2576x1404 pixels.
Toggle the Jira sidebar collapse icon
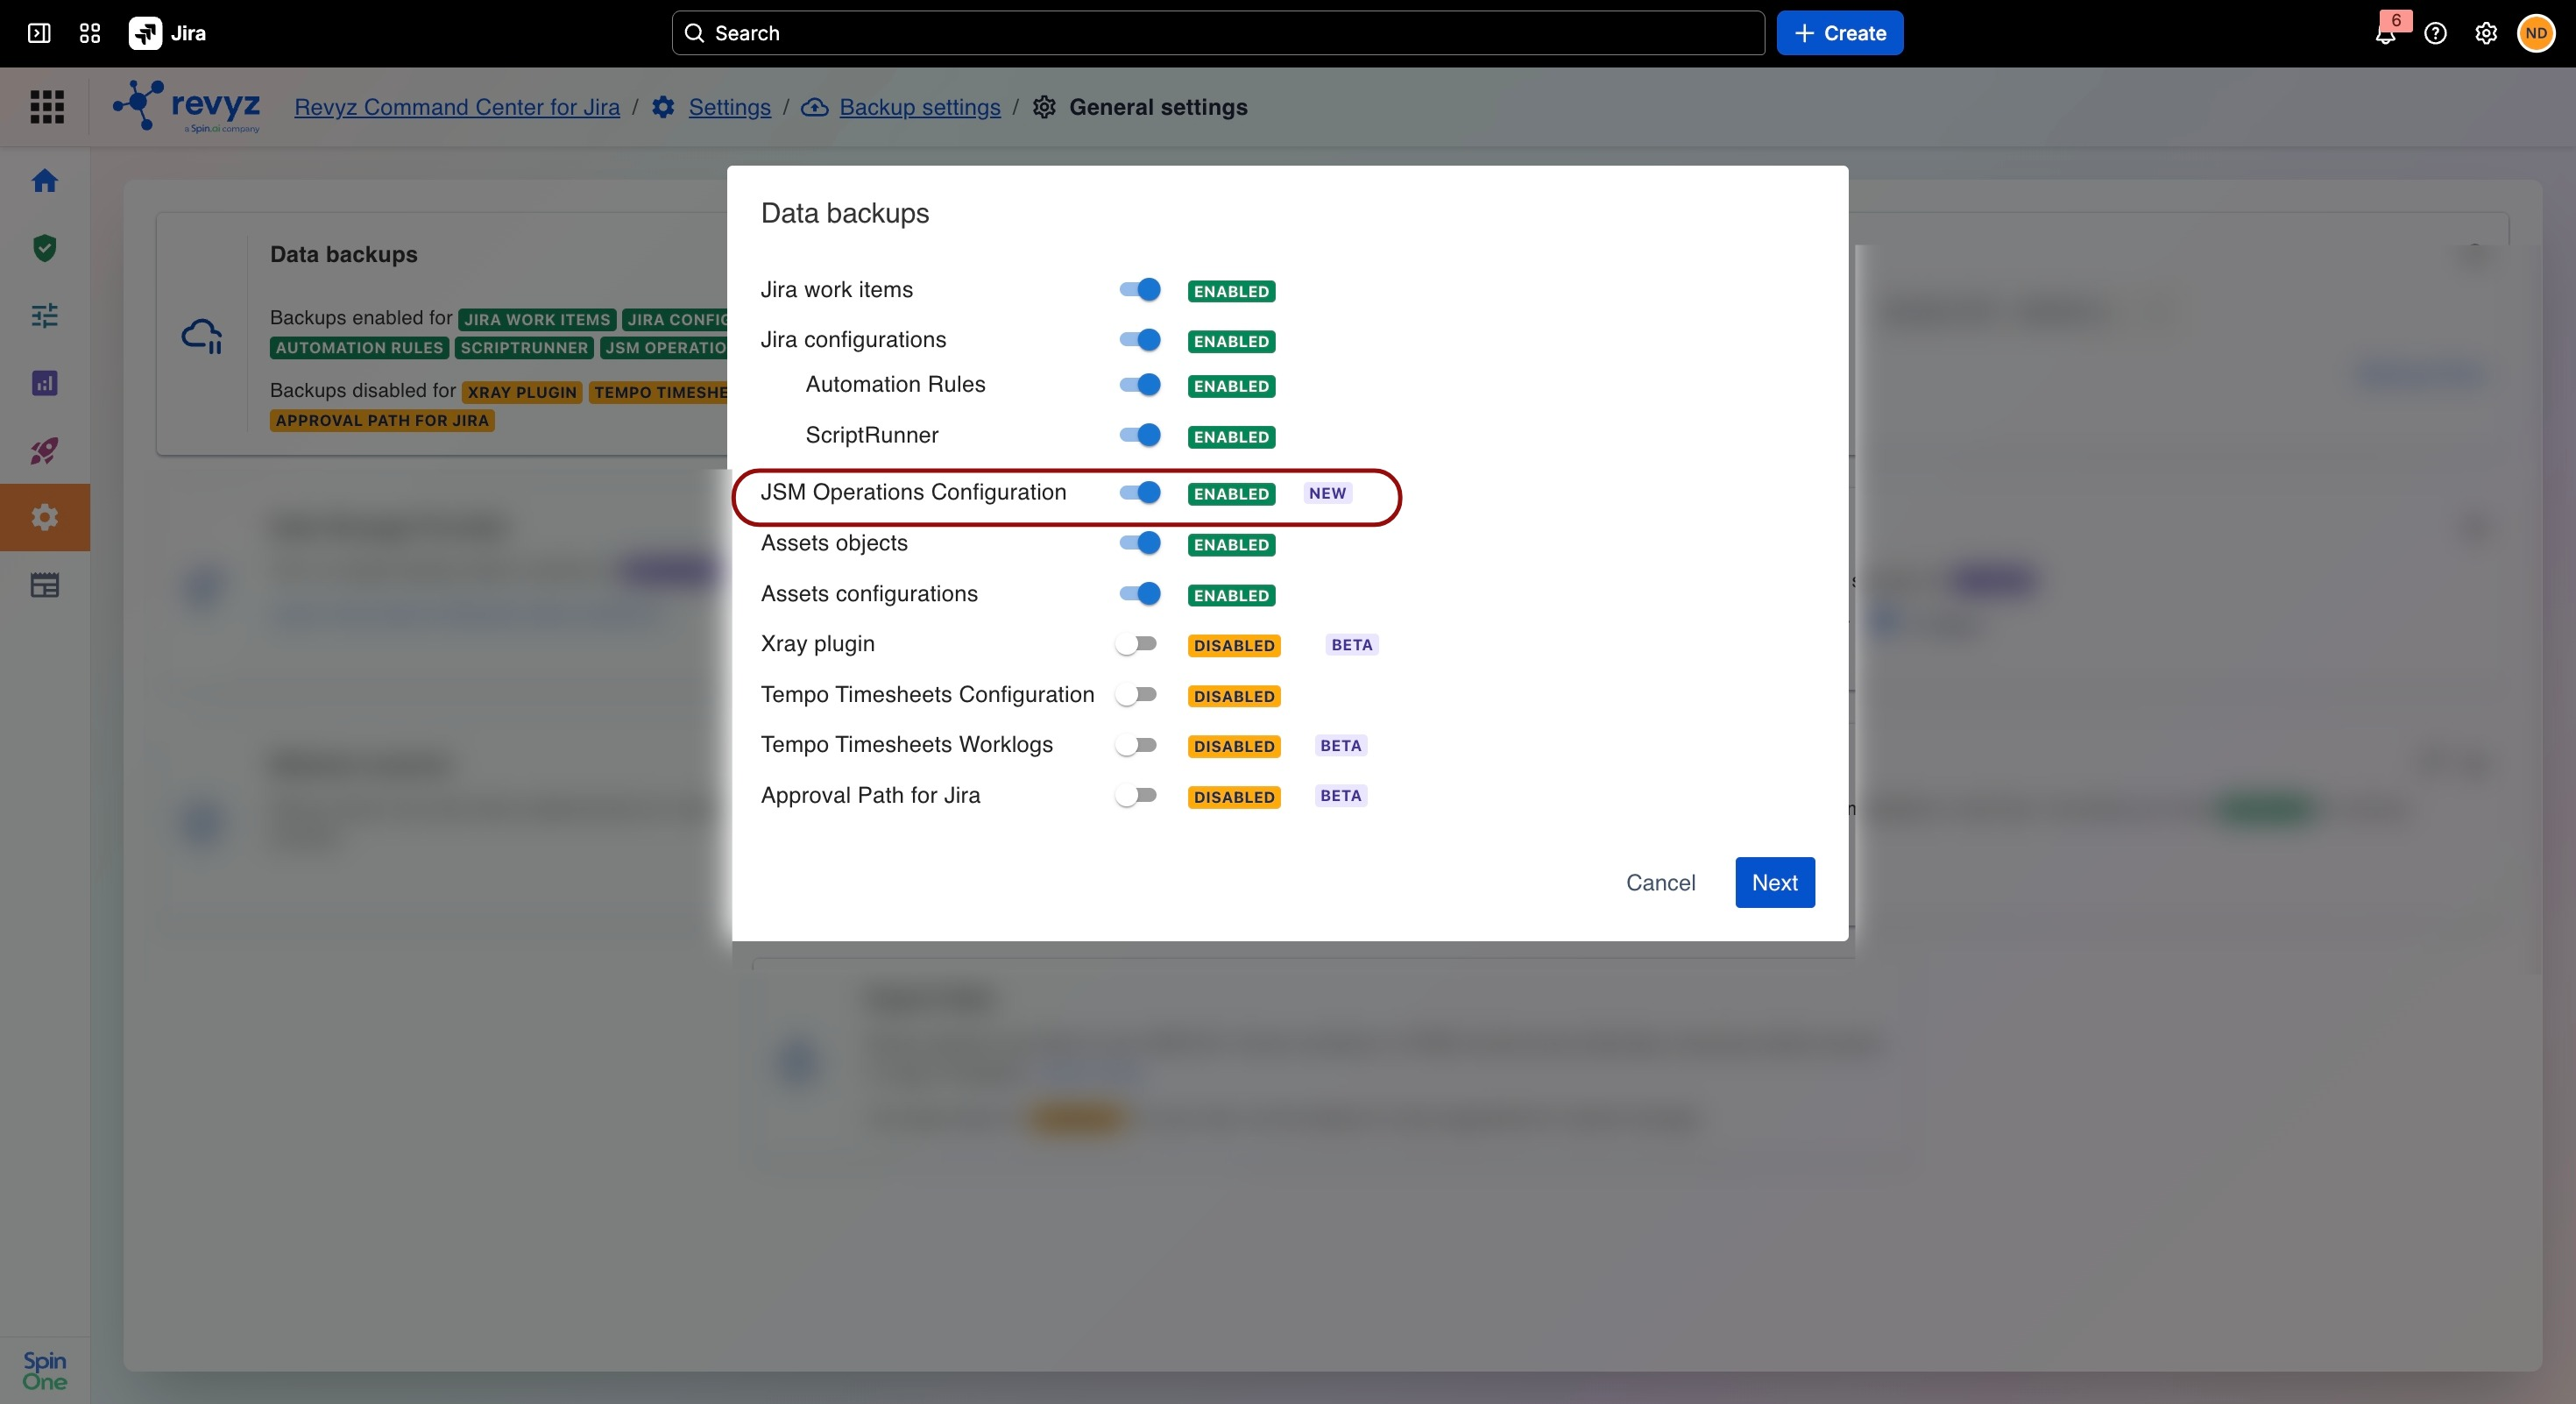(x=39, y=33)
